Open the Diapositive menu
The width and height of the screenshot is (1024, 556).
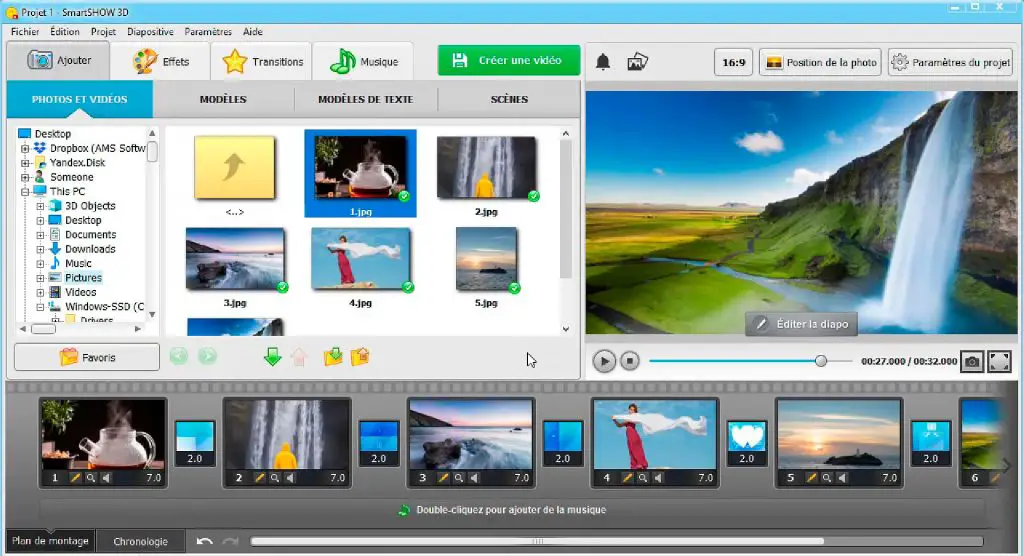tap(151, 32)
